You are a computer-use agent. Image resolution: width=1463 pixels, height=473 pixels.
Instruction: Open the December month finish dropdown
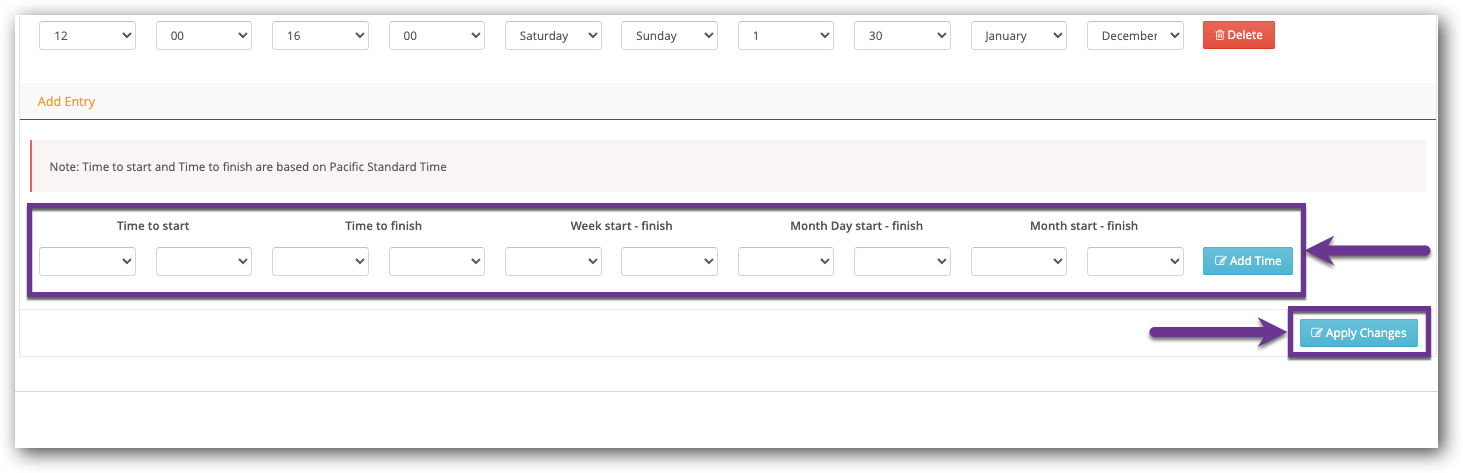[1135, 35]
